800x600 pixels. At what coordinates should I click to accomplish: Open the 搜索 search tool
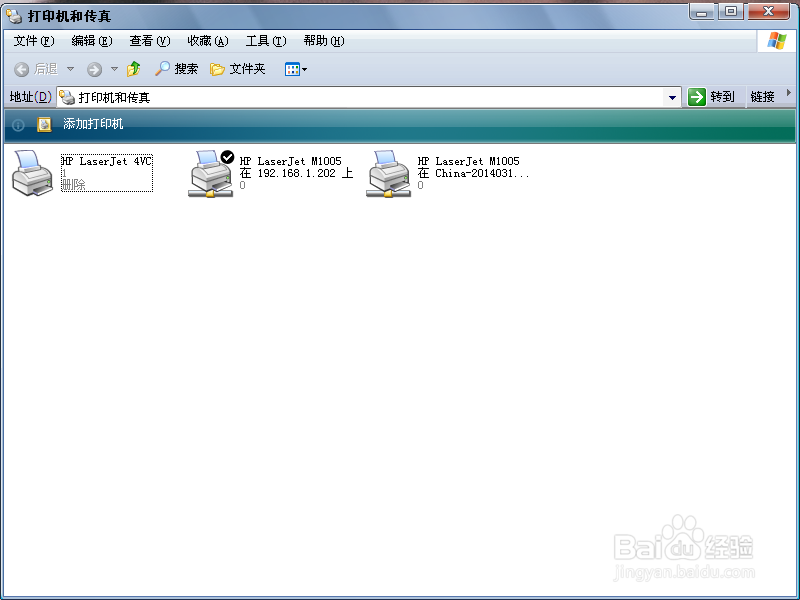pos(177,69)
